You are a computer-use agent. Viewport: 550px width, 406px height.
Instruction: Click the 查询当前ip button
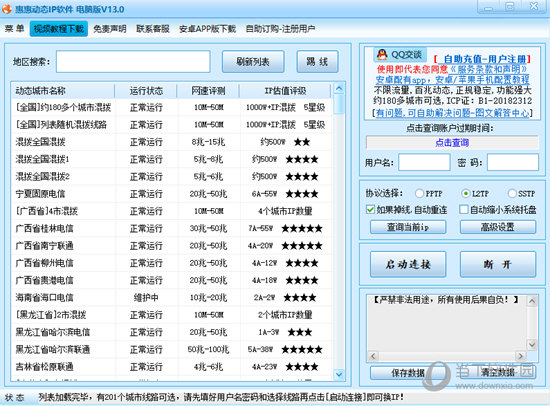coord(408,227)
